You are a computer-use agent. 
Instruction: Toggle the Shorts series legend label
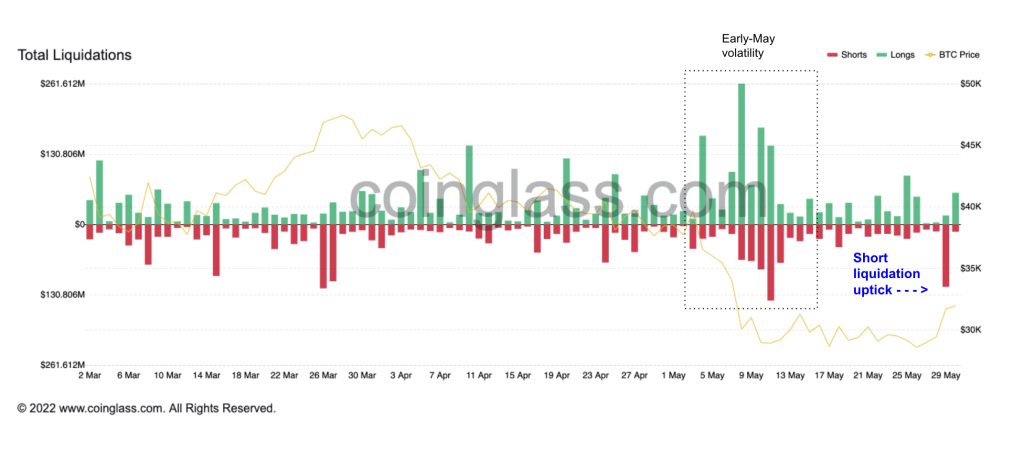pyautogui.click(x=854, y=55)
